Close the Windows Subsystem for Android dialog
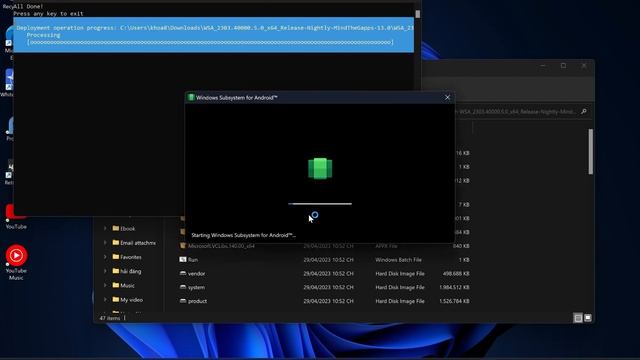Screen dimensions: 640x360 pos(447,98)
